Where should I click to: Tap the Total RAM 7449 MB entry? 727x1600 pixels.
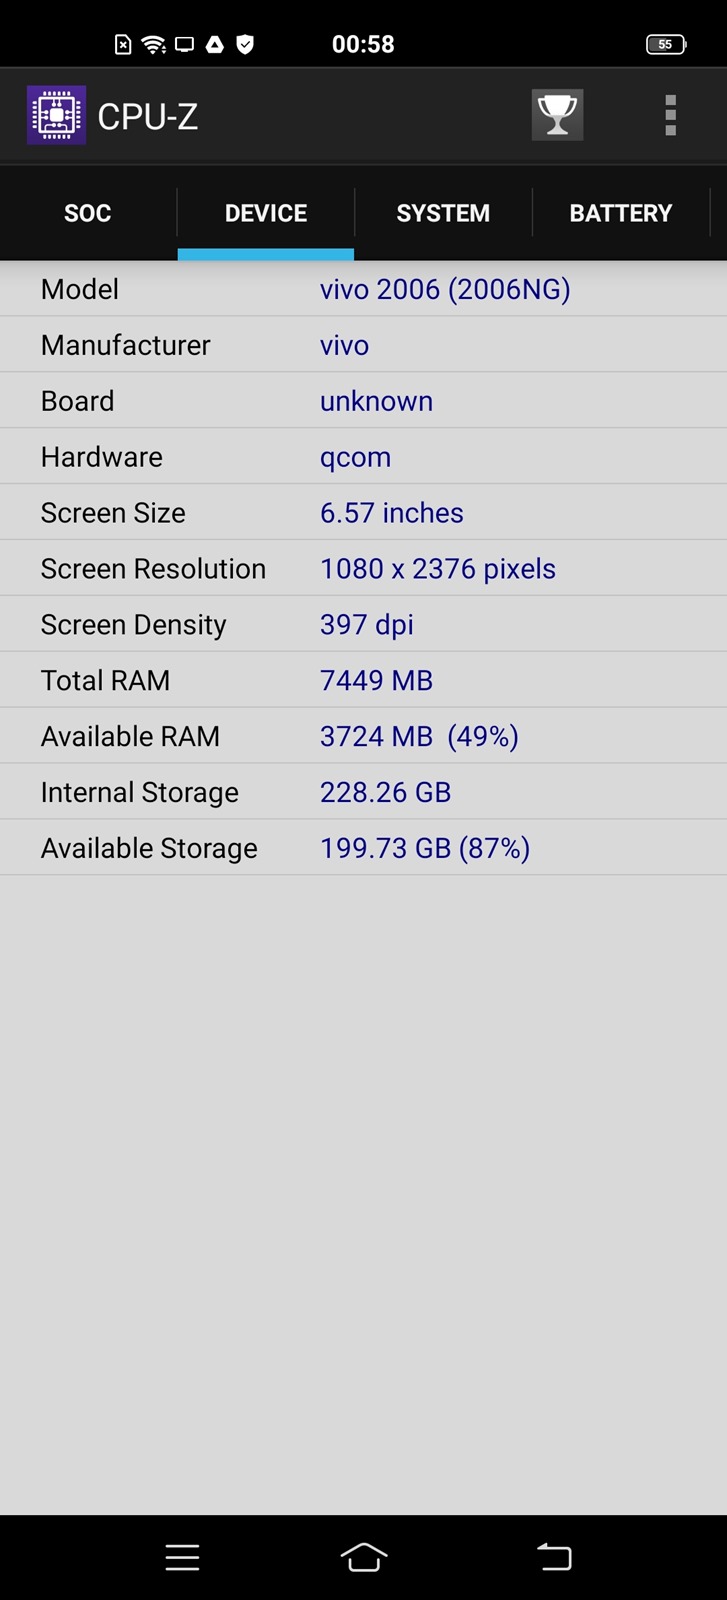pyautogui.click(x=376, y=680)
